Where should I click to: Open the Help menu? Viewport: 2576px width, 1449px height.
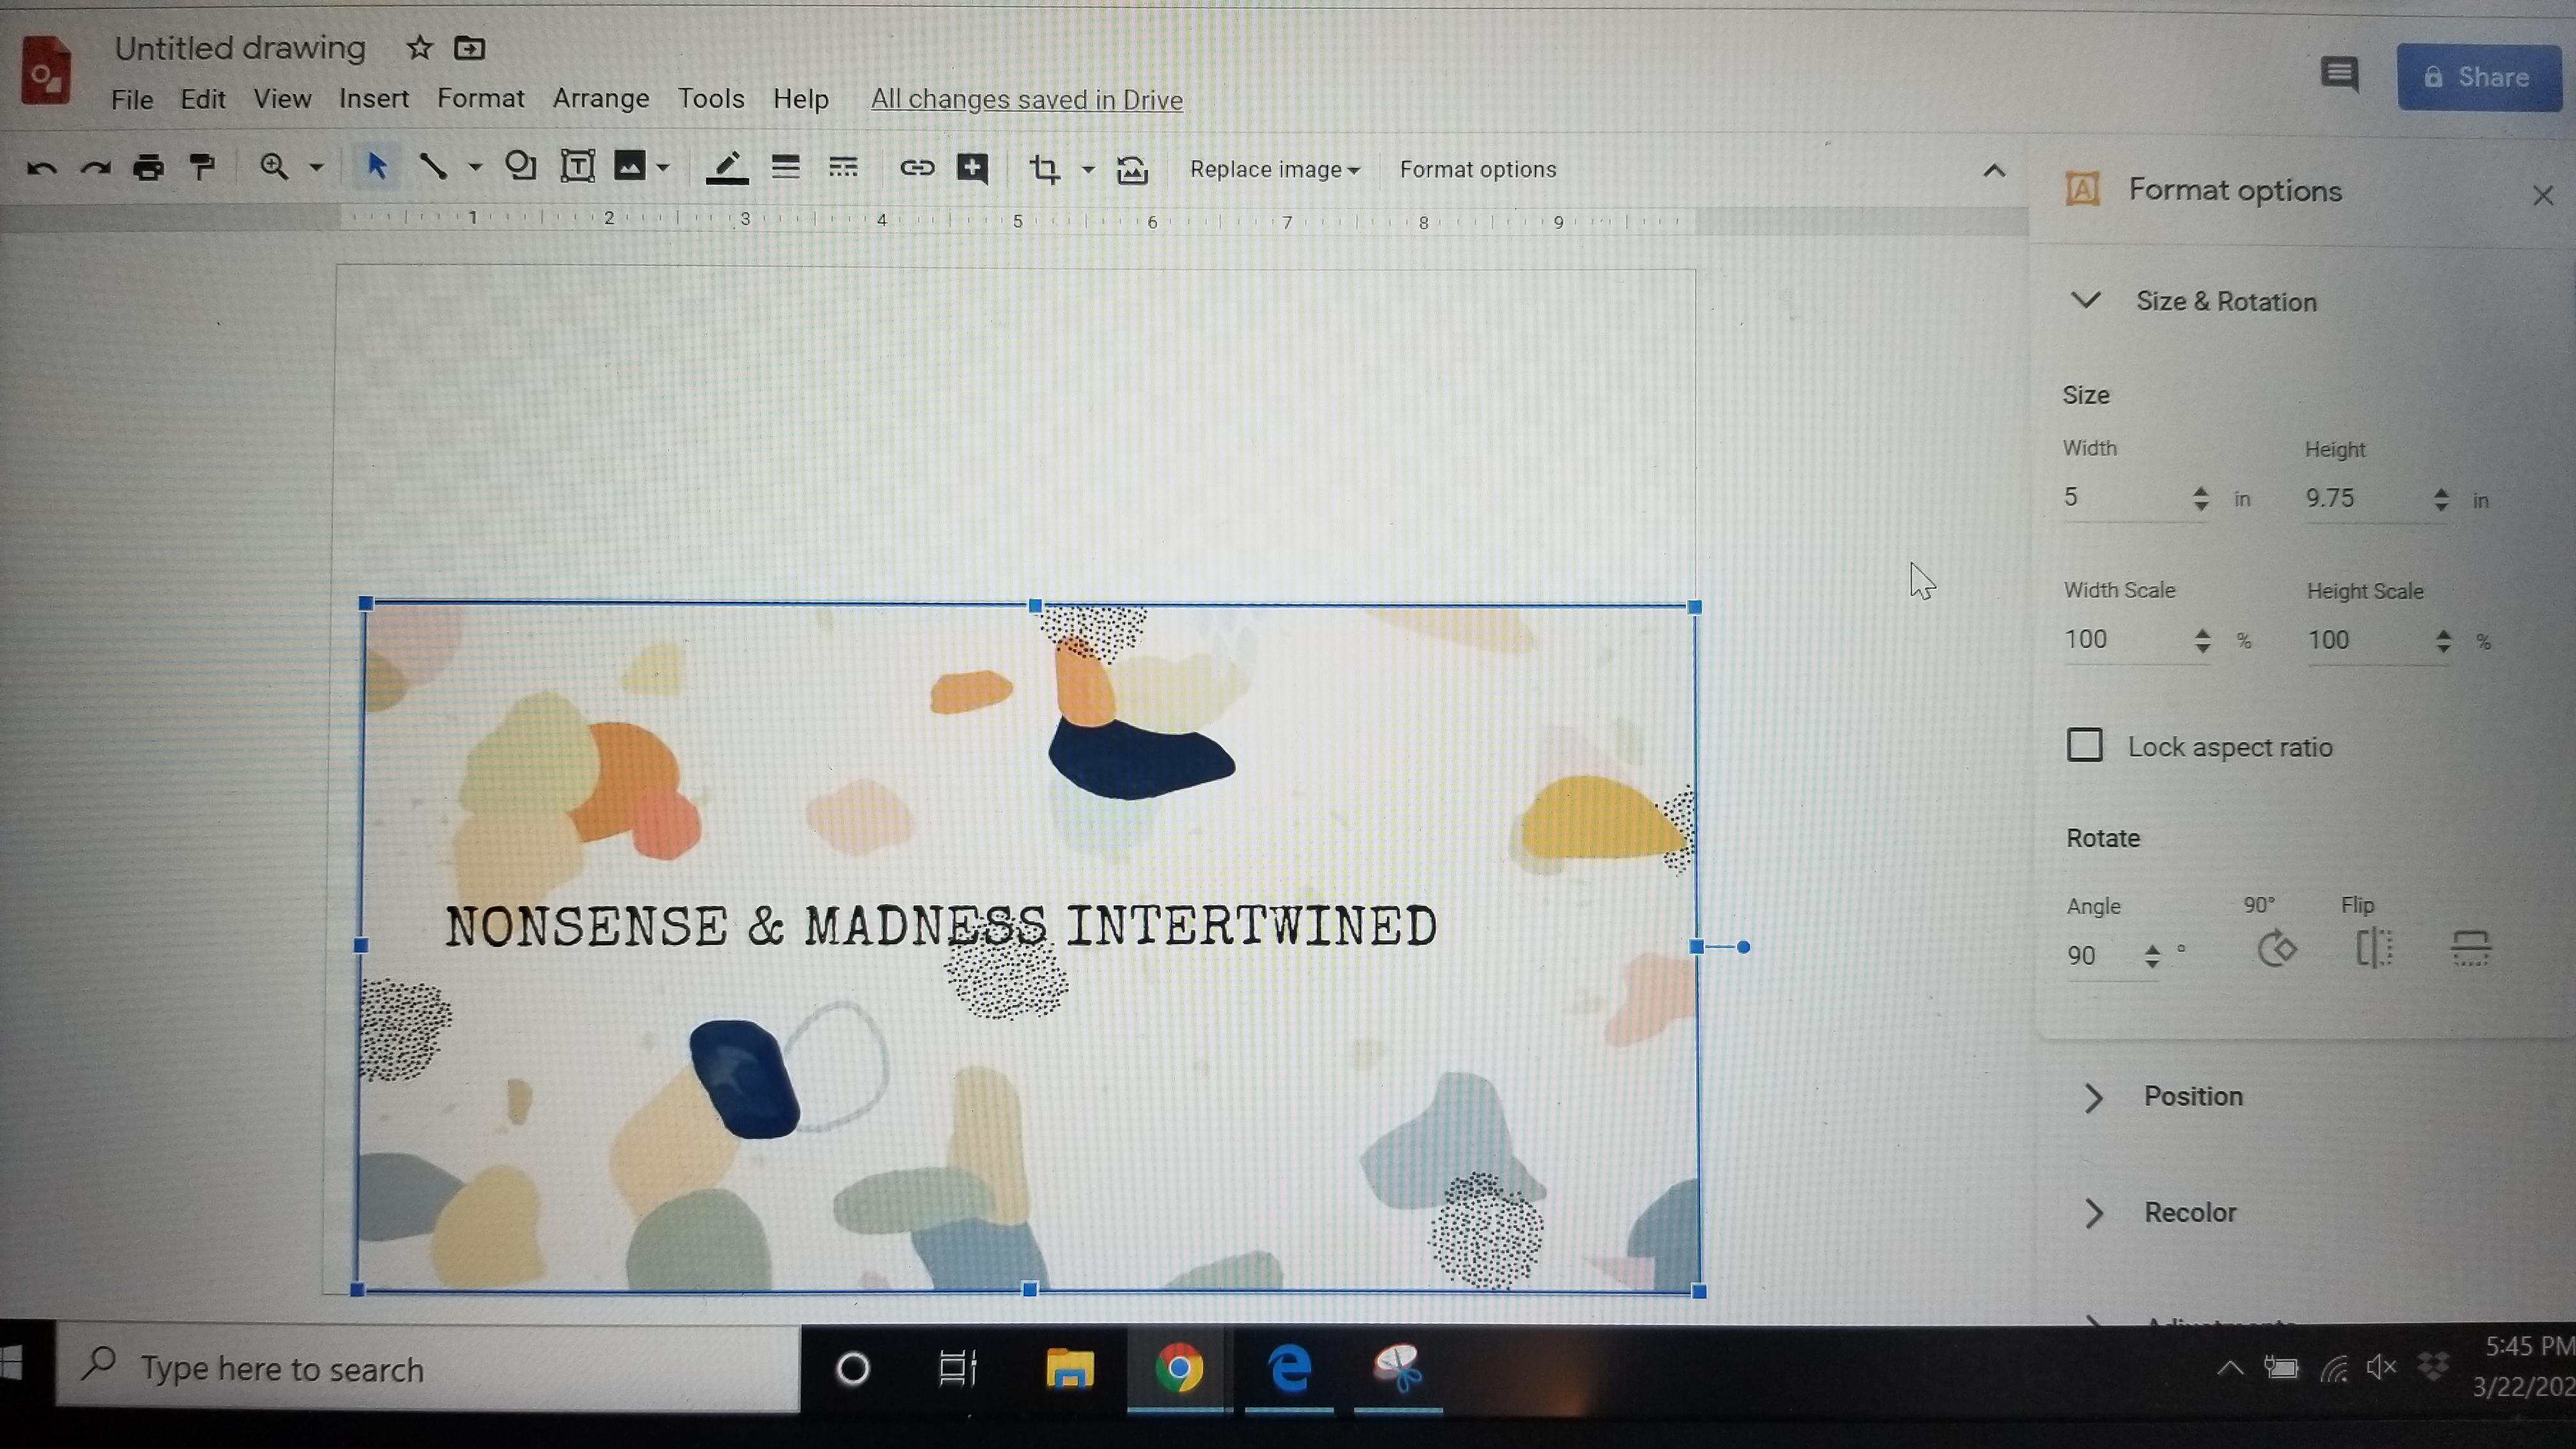pos(801,99)
